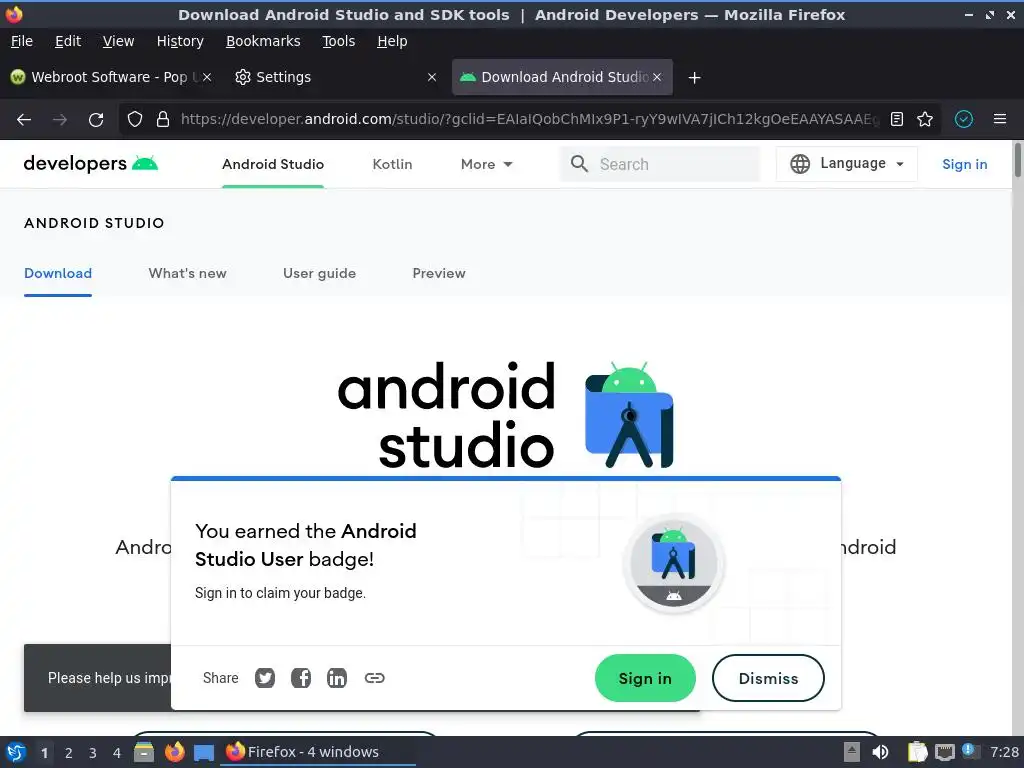Click green Sign in button in badge dialog
Screen dimensions: 1024x768
tap(645, 679)
